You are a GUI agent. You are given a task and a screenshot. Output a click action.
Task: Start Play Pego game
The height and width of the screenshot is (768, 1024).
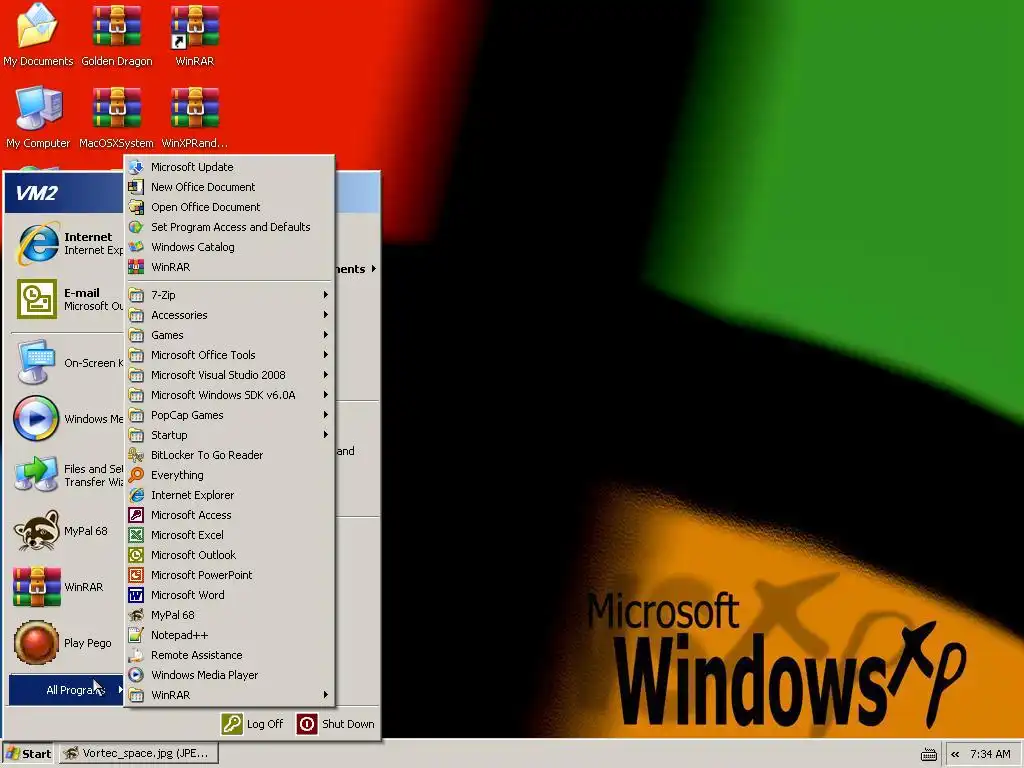point(68,643)
